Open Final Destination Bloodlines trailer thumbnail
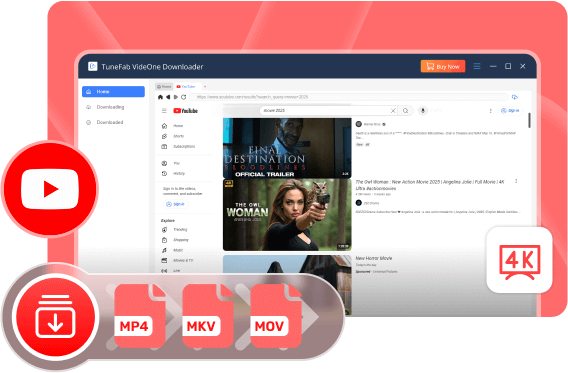Image resolution: width=568 pixels, height=373 pixels. (287, 148)
